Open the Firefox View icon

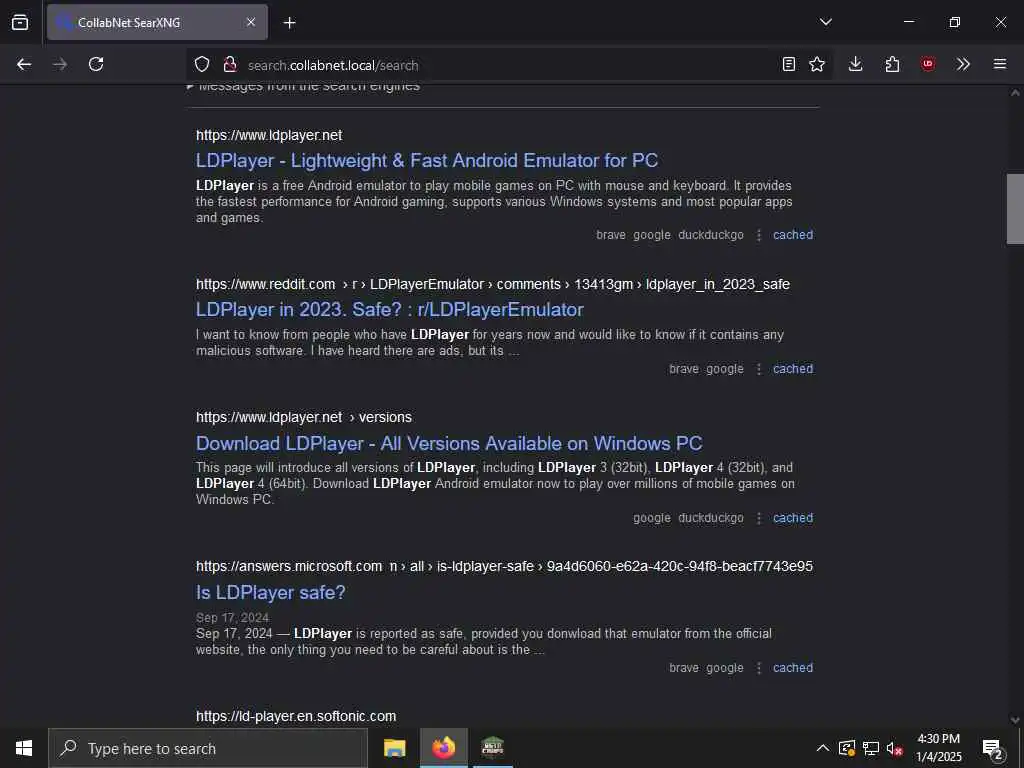20,22
